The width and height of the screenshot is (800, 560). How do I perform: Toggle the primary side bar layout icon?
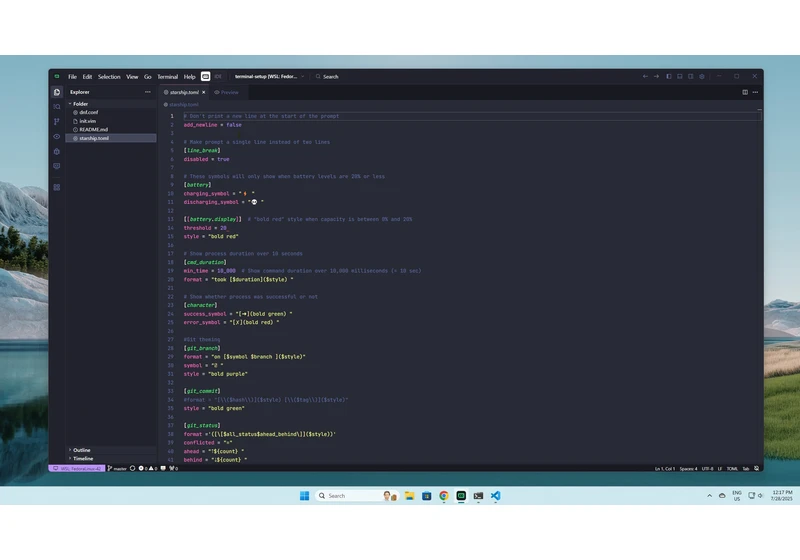tap(669, 77)
